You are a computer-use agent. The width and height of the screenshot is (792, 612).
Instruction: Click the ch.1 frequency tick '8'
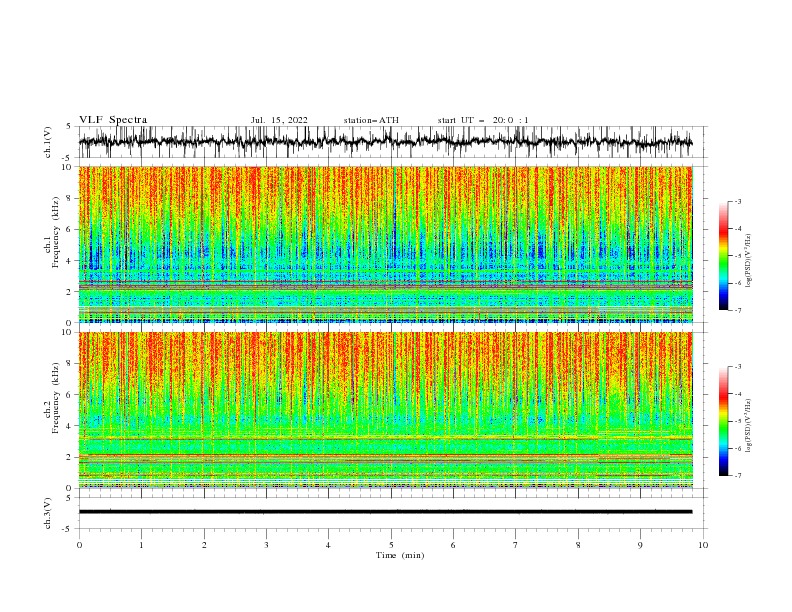coord(71,198)
